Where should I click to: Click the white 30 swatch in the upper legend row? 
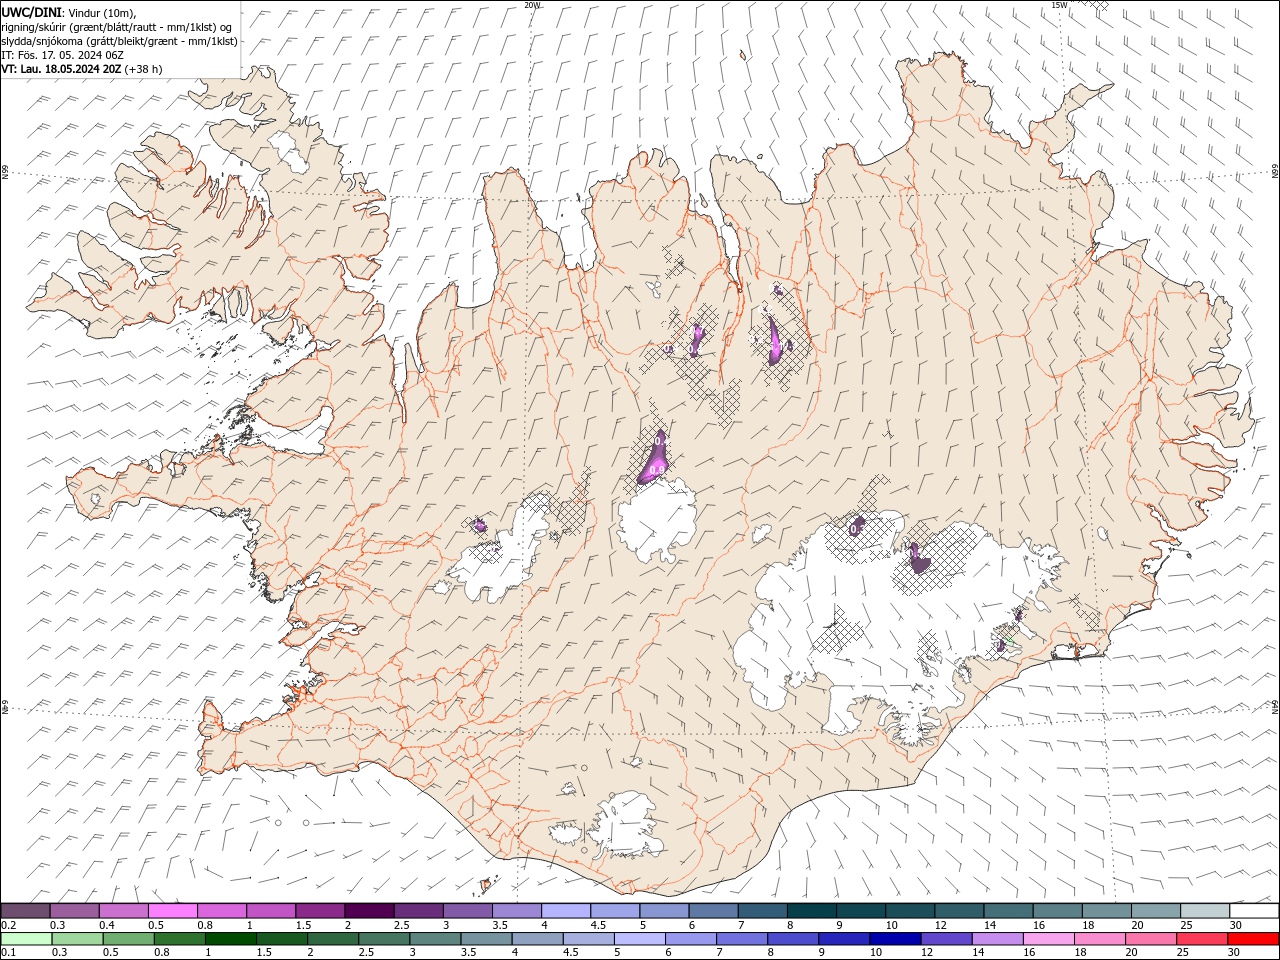(x=1254, y=911)
